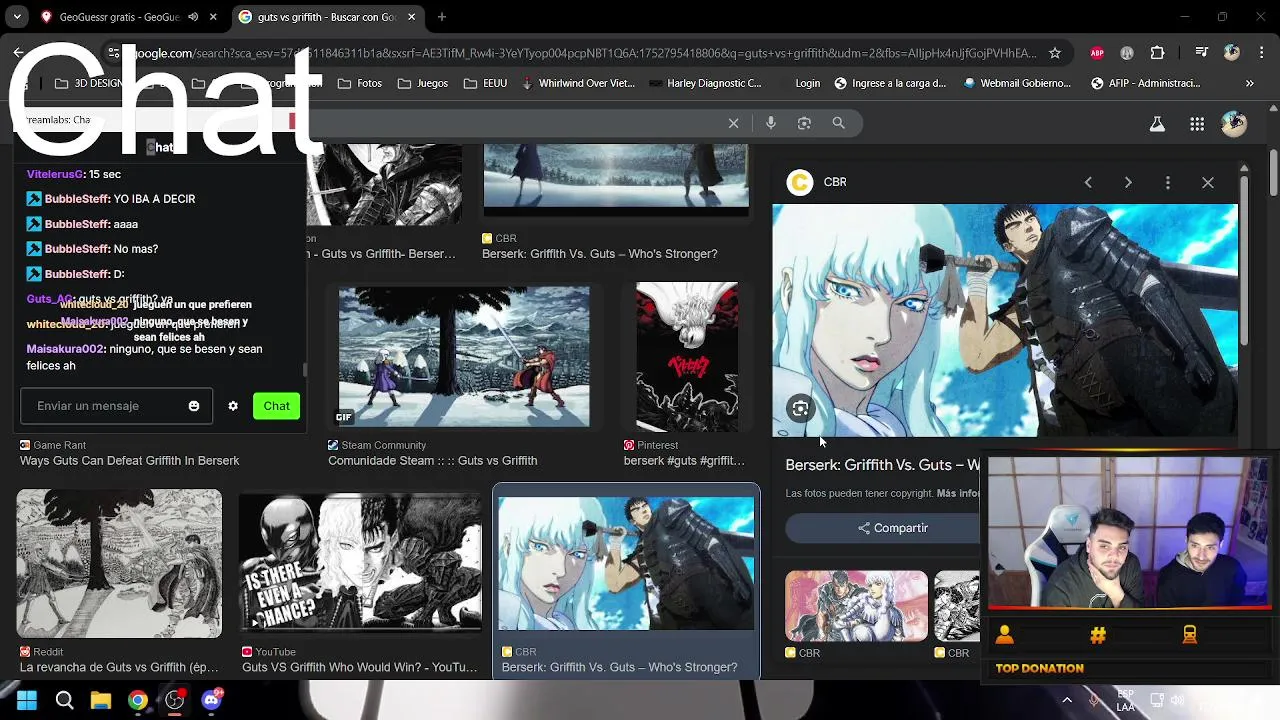Close the image preview panel

point(1208,182)
